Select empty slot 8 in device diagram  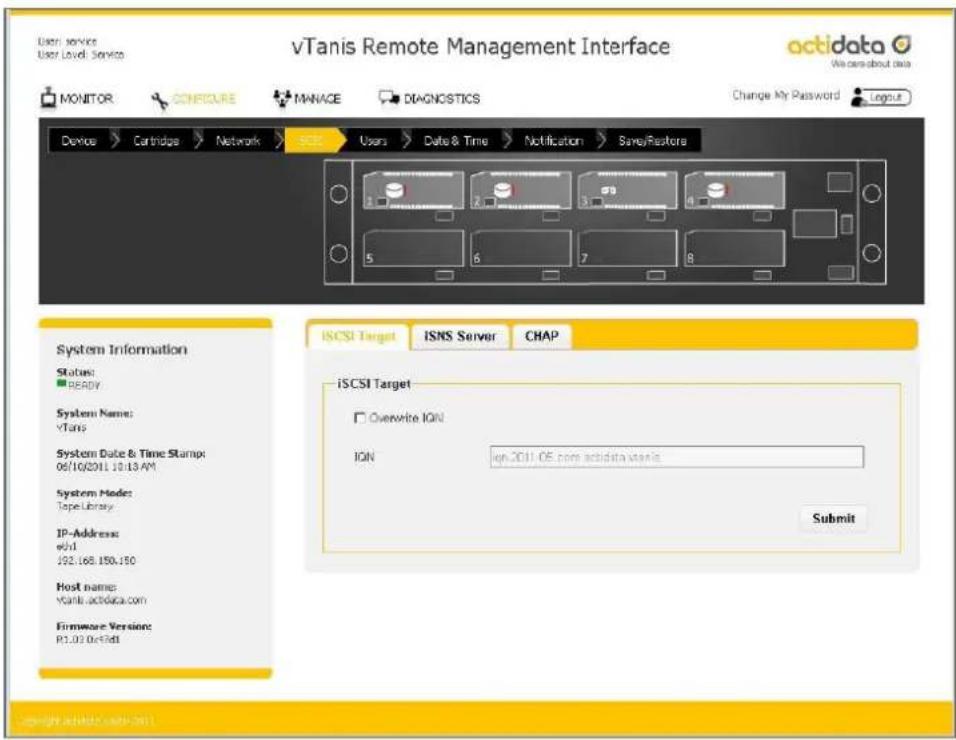pos(735,248)
